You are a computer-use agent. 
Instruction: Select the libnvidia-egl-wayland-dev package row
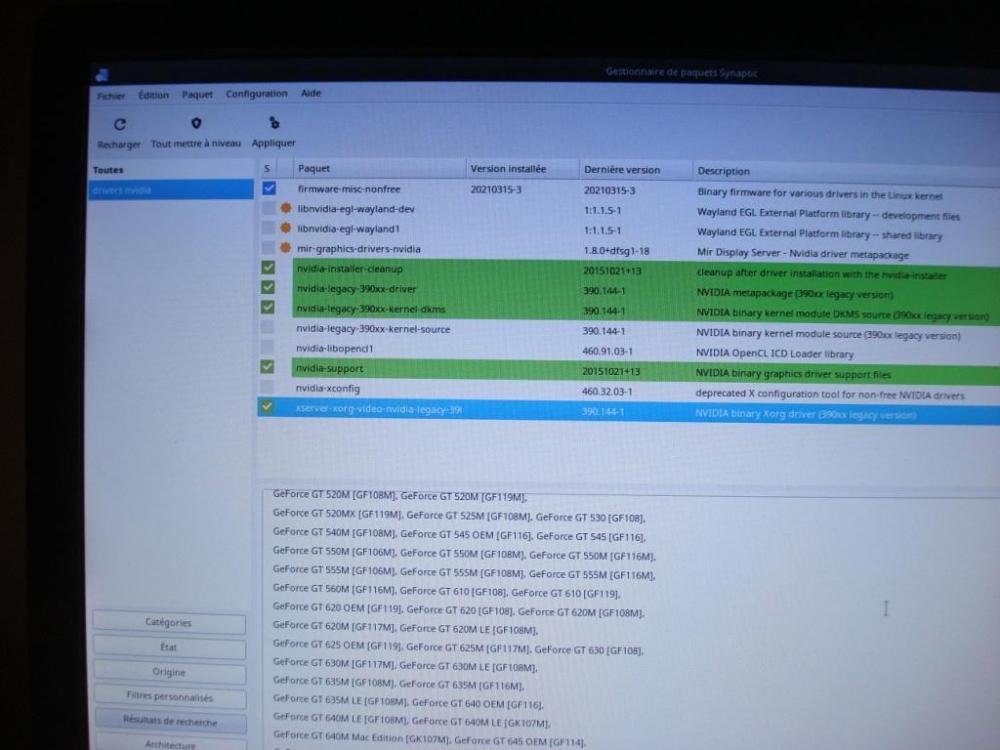pyautogui.click(x=628, y=211)
